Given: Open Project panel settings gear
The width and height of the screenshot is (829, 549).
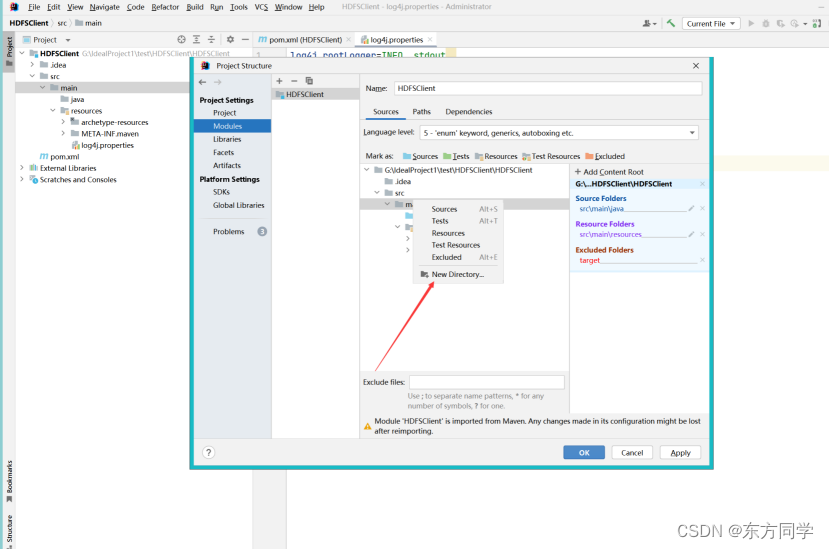Looking at the screenshot, I should [x=230, y=39].
